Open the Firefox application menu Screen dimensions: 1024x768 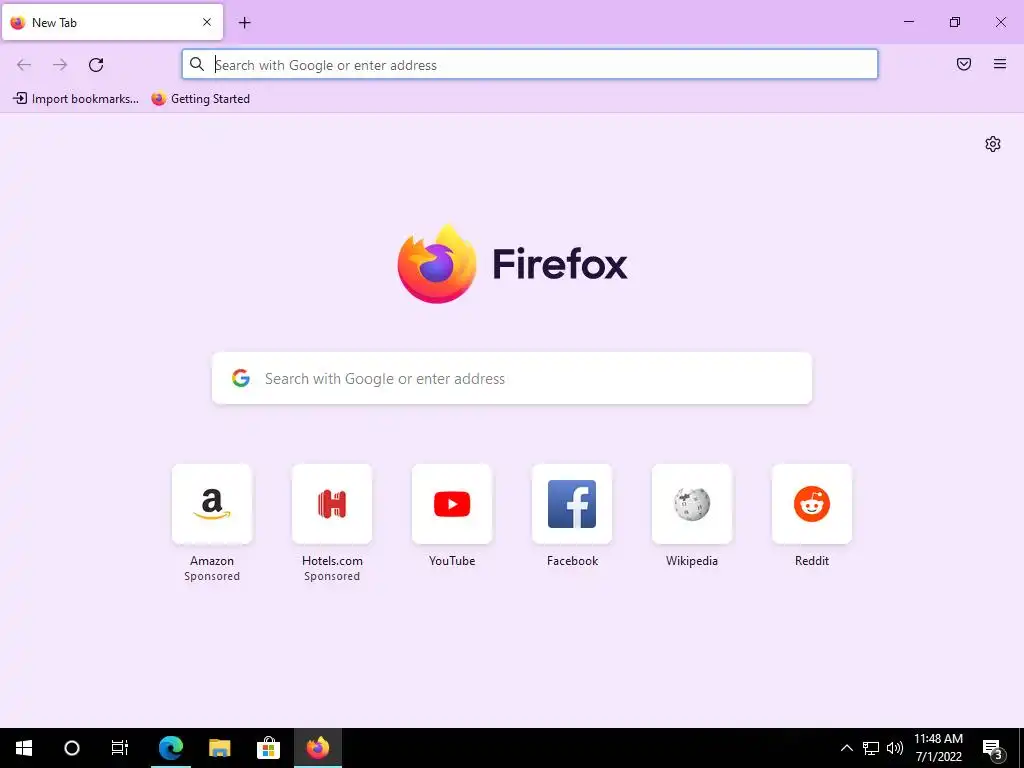pyautogui.click(x=1000, y=64)
